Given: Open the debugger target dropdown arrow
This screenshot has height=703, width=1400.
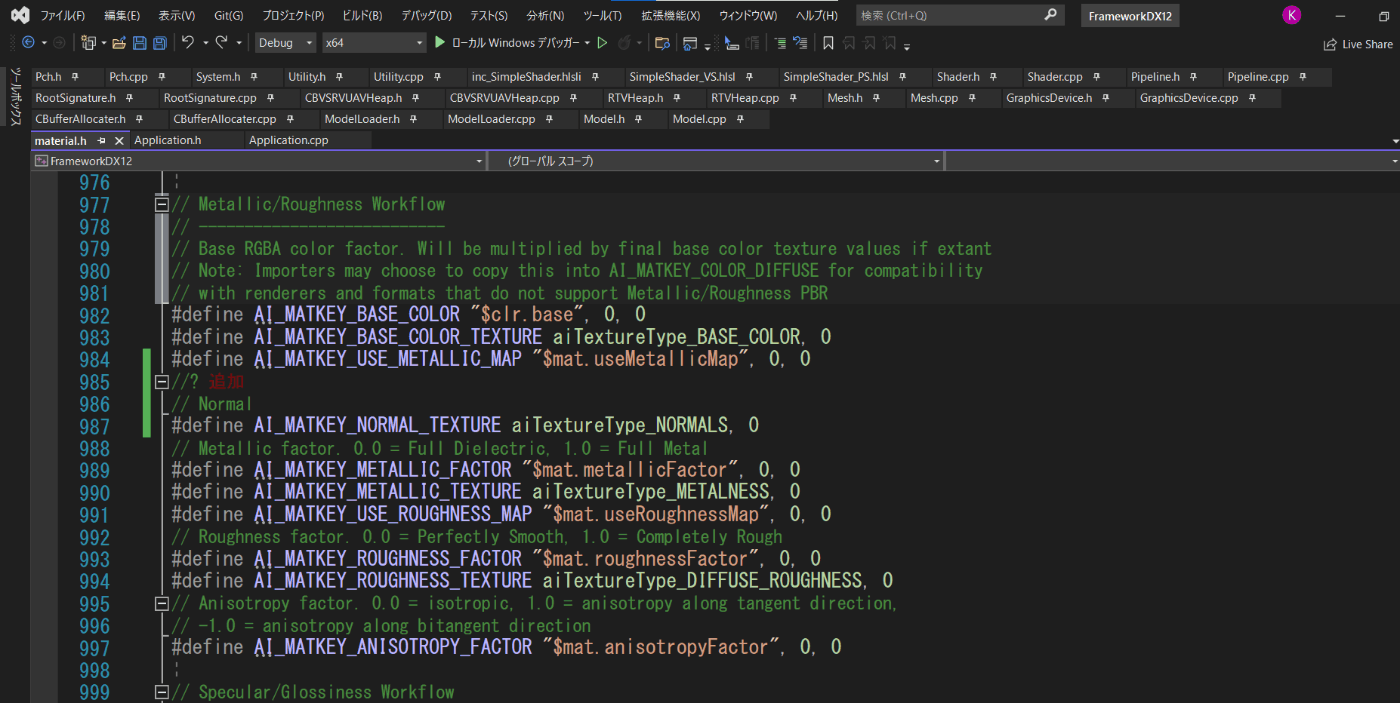Looking at the screenshot, I should point(587,42).
